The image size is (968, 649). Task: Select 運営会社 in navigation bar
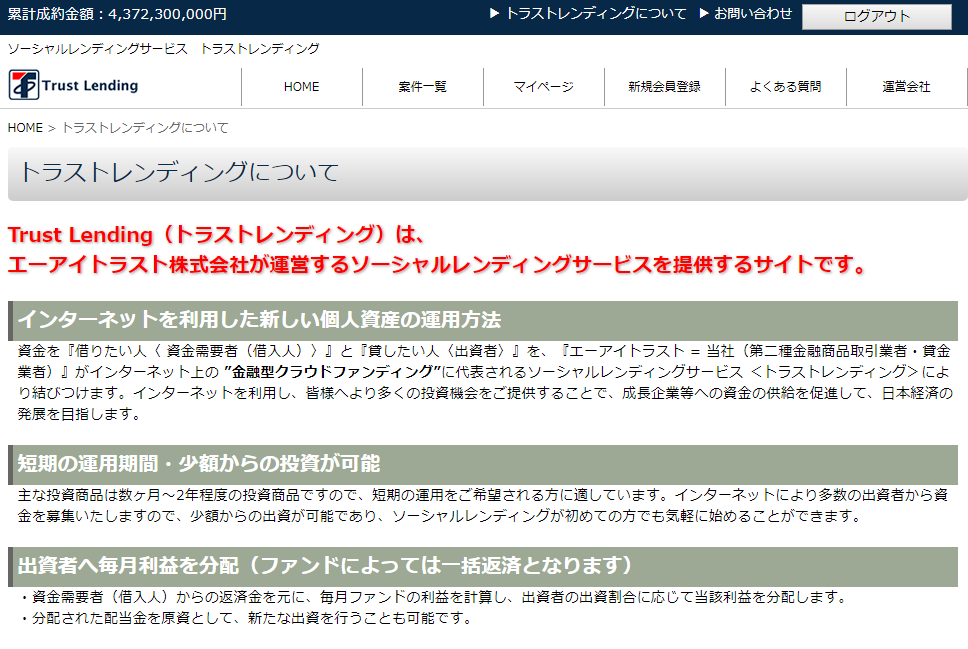906,87
